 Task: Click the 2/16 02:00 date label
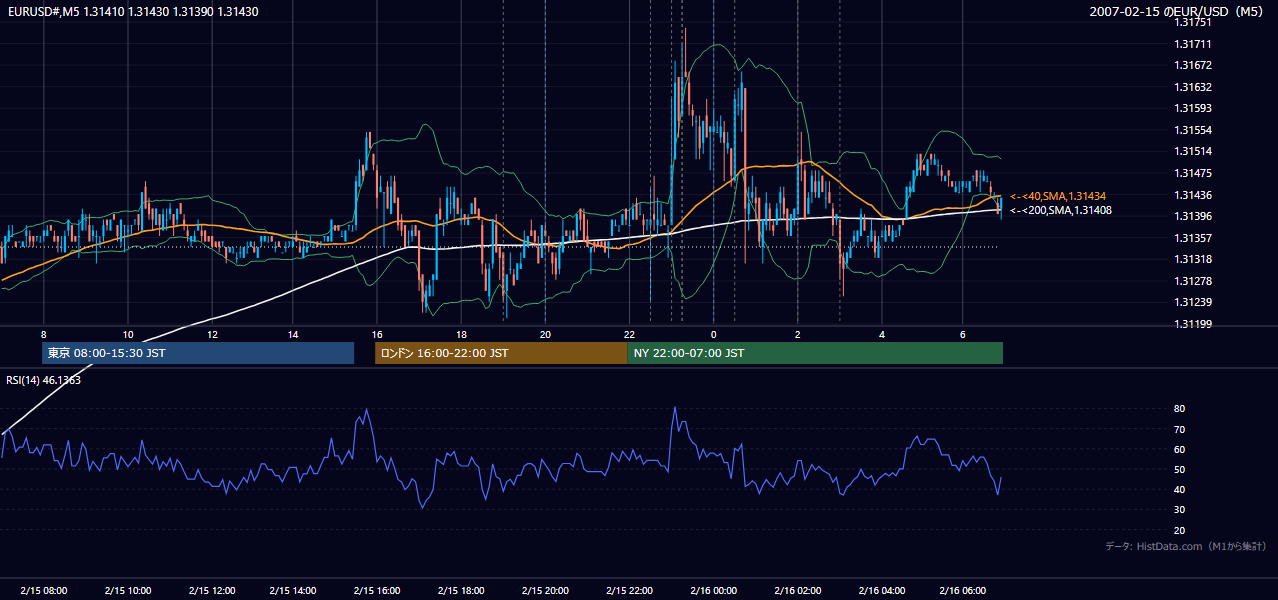tap(797, 590)
